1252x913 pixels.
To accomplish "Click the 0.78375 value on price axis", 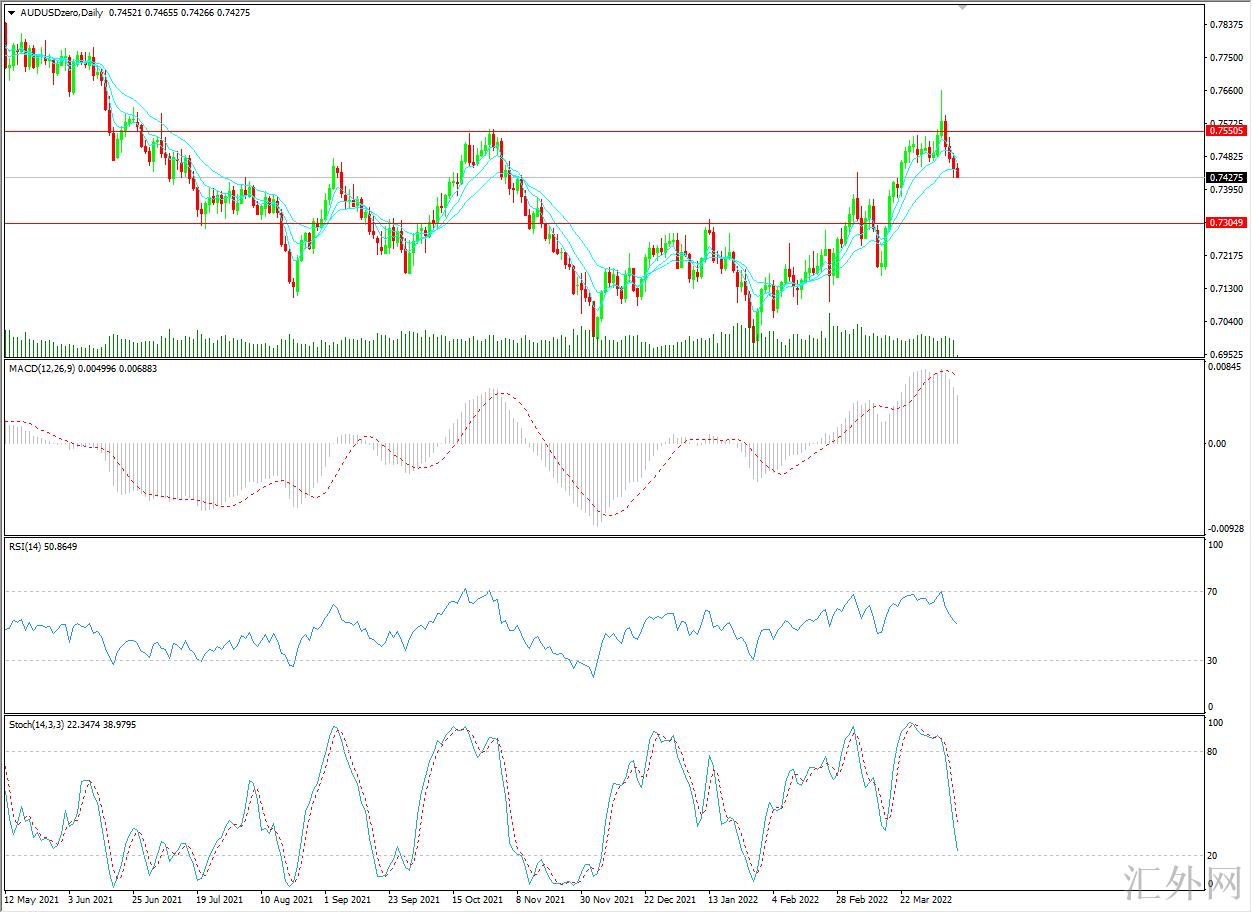I will click(1225, 24).
